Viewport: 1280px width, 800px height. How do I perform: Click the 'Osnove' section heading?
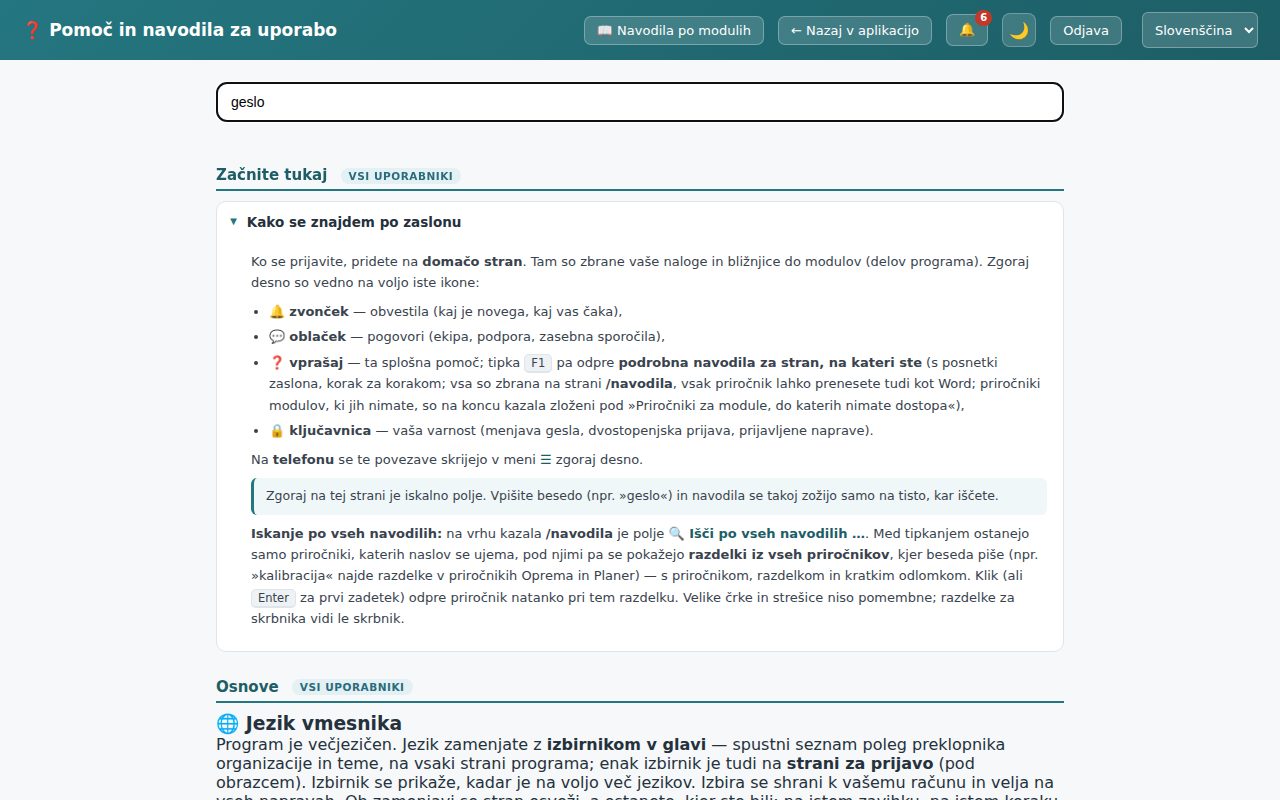(x=247, y=686)
